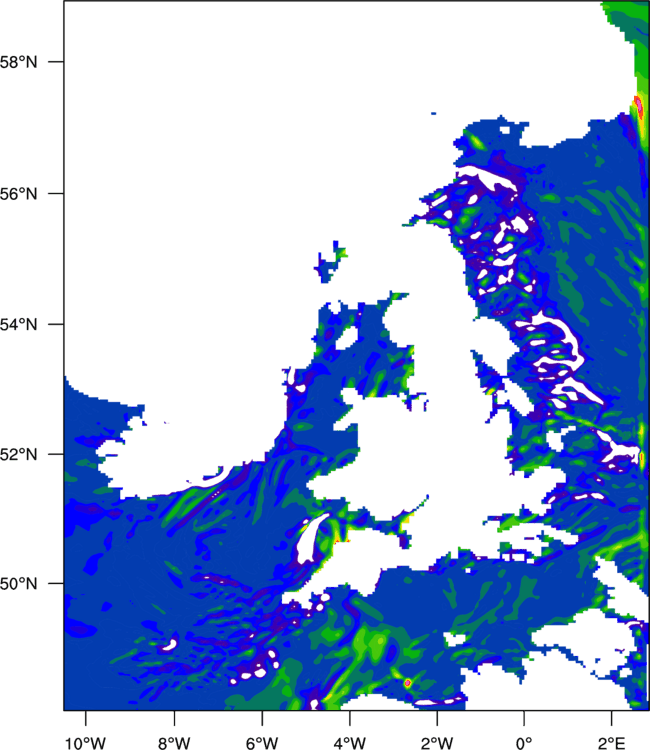Viewport: 650px width, 750px height.
Task: Click the 10°W longitude label
Action: 86,743
